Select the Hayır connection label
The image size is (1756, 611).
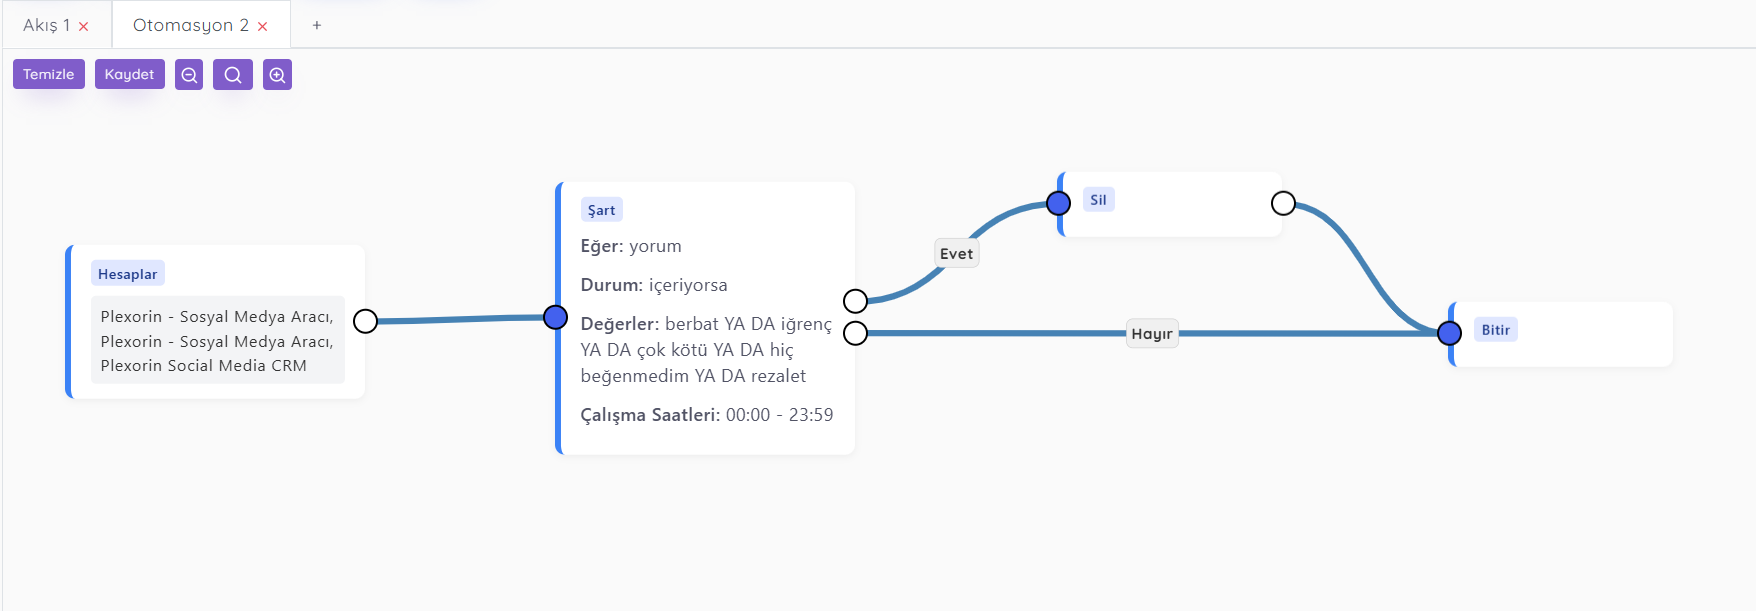1152,334
